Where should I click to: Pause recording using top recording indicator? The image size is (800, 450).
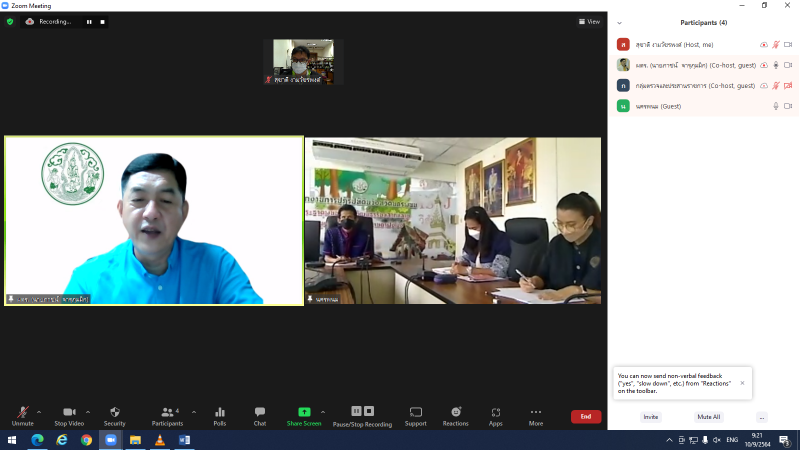(89, 22)
